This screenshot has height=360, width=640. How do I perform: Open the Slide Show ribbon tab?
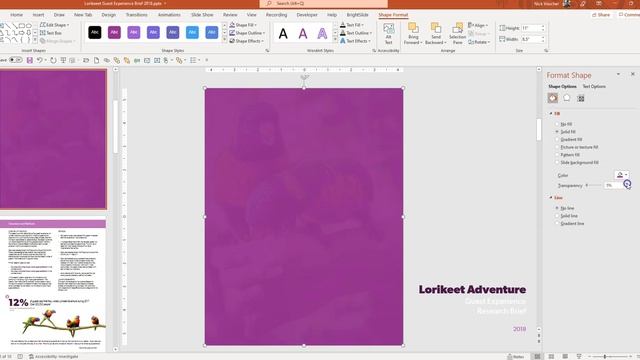pyautogui.click(x=202, y=15)
